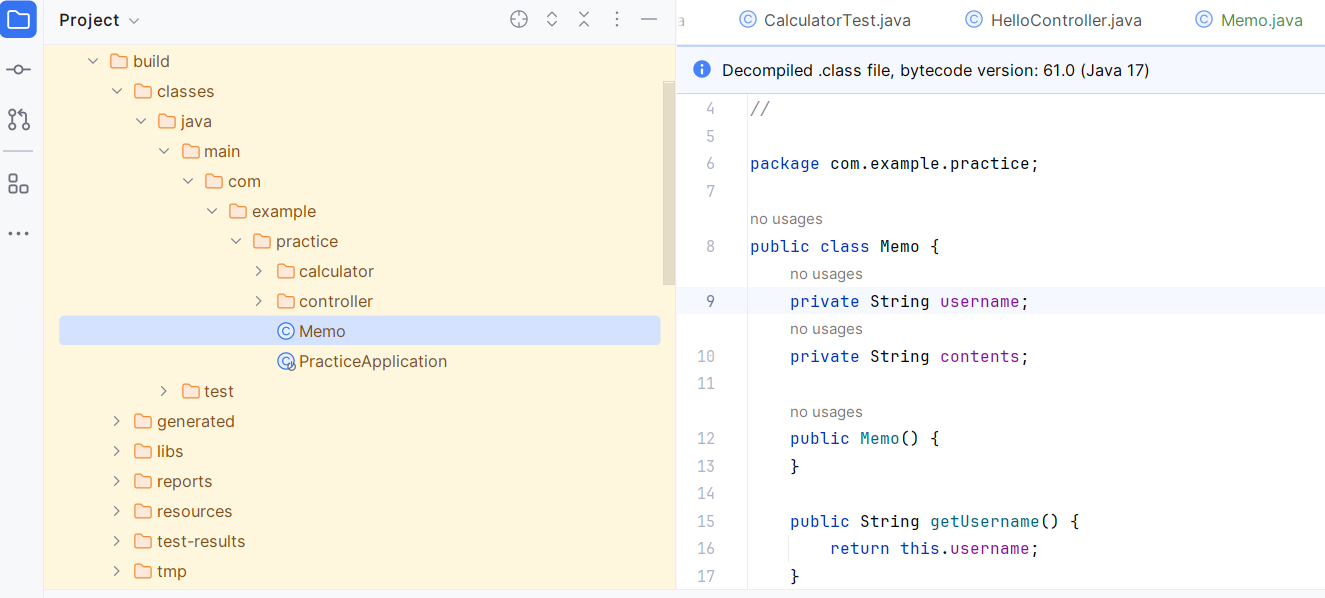Screen dimensions: 1325x598
Task: Click the Memo class icon in tree
Action: point(286,331)
